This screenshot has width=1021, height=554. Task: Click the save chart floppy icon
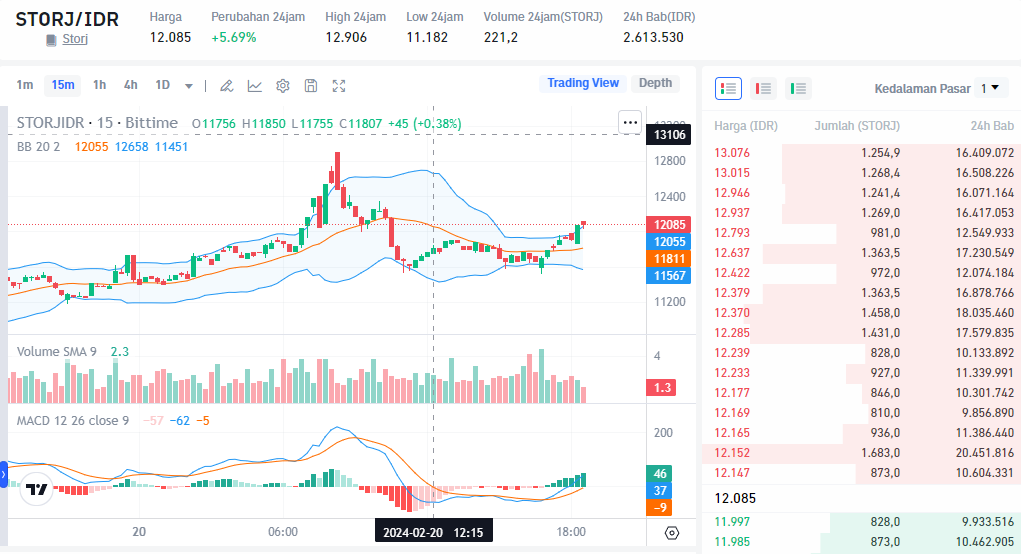click(311, 86)
